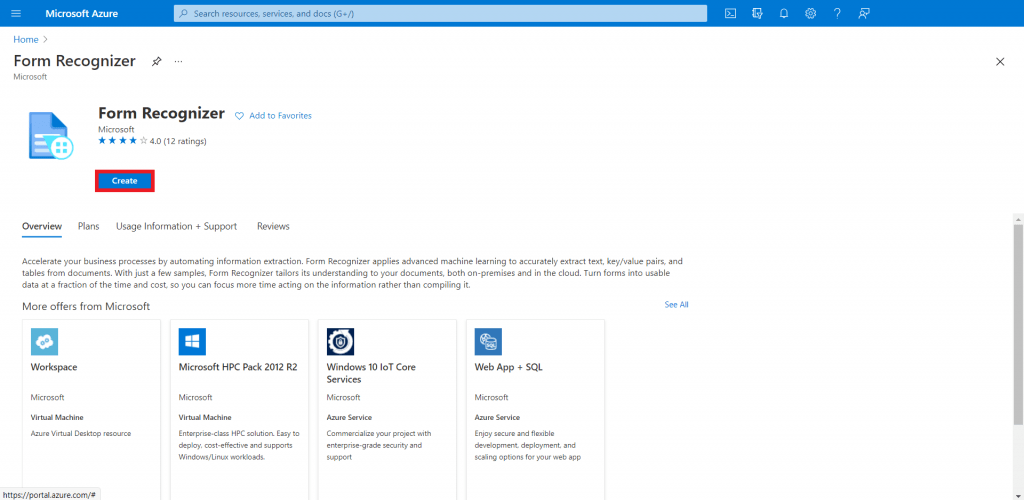The image size is (1024, 500).
Task: Open the portal hamburger menu
Action: tap(16, 13)
